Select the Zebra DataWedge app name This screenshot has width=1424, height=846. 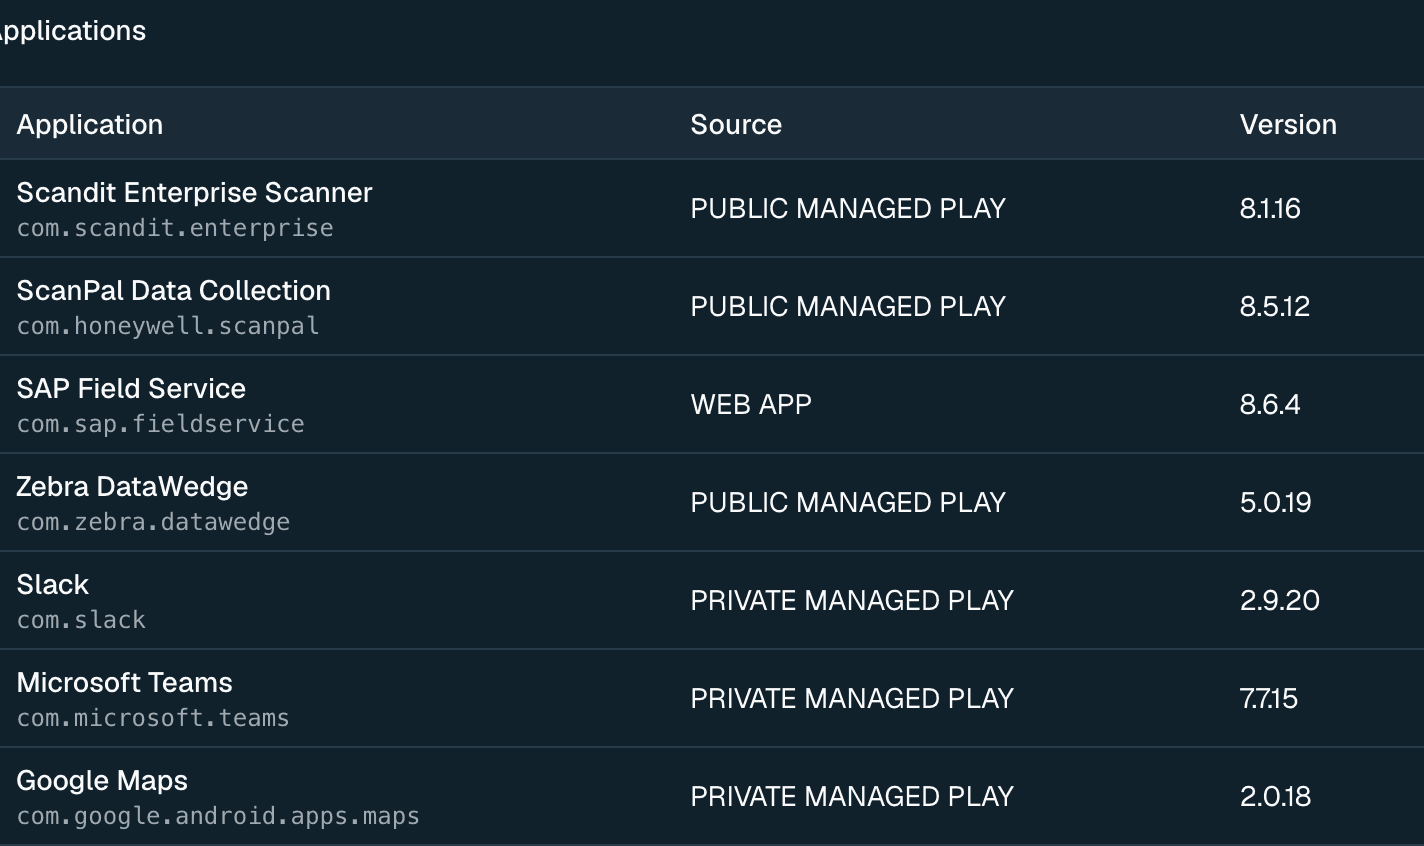tap(132, 486)
